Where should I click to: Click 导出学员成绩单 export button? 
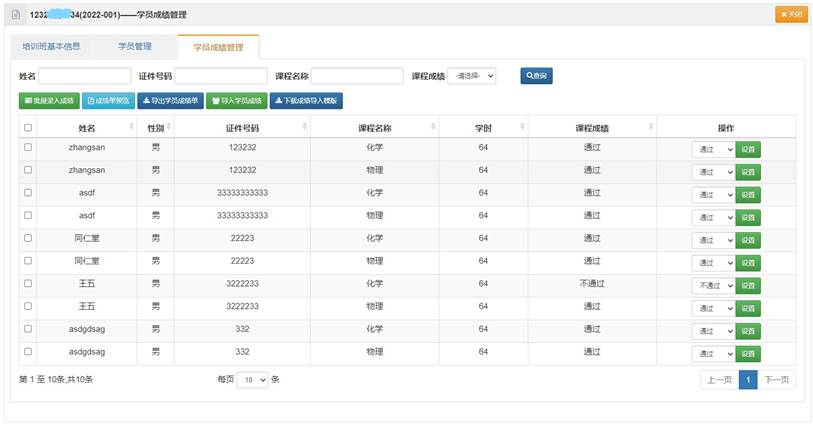point(169,101)
